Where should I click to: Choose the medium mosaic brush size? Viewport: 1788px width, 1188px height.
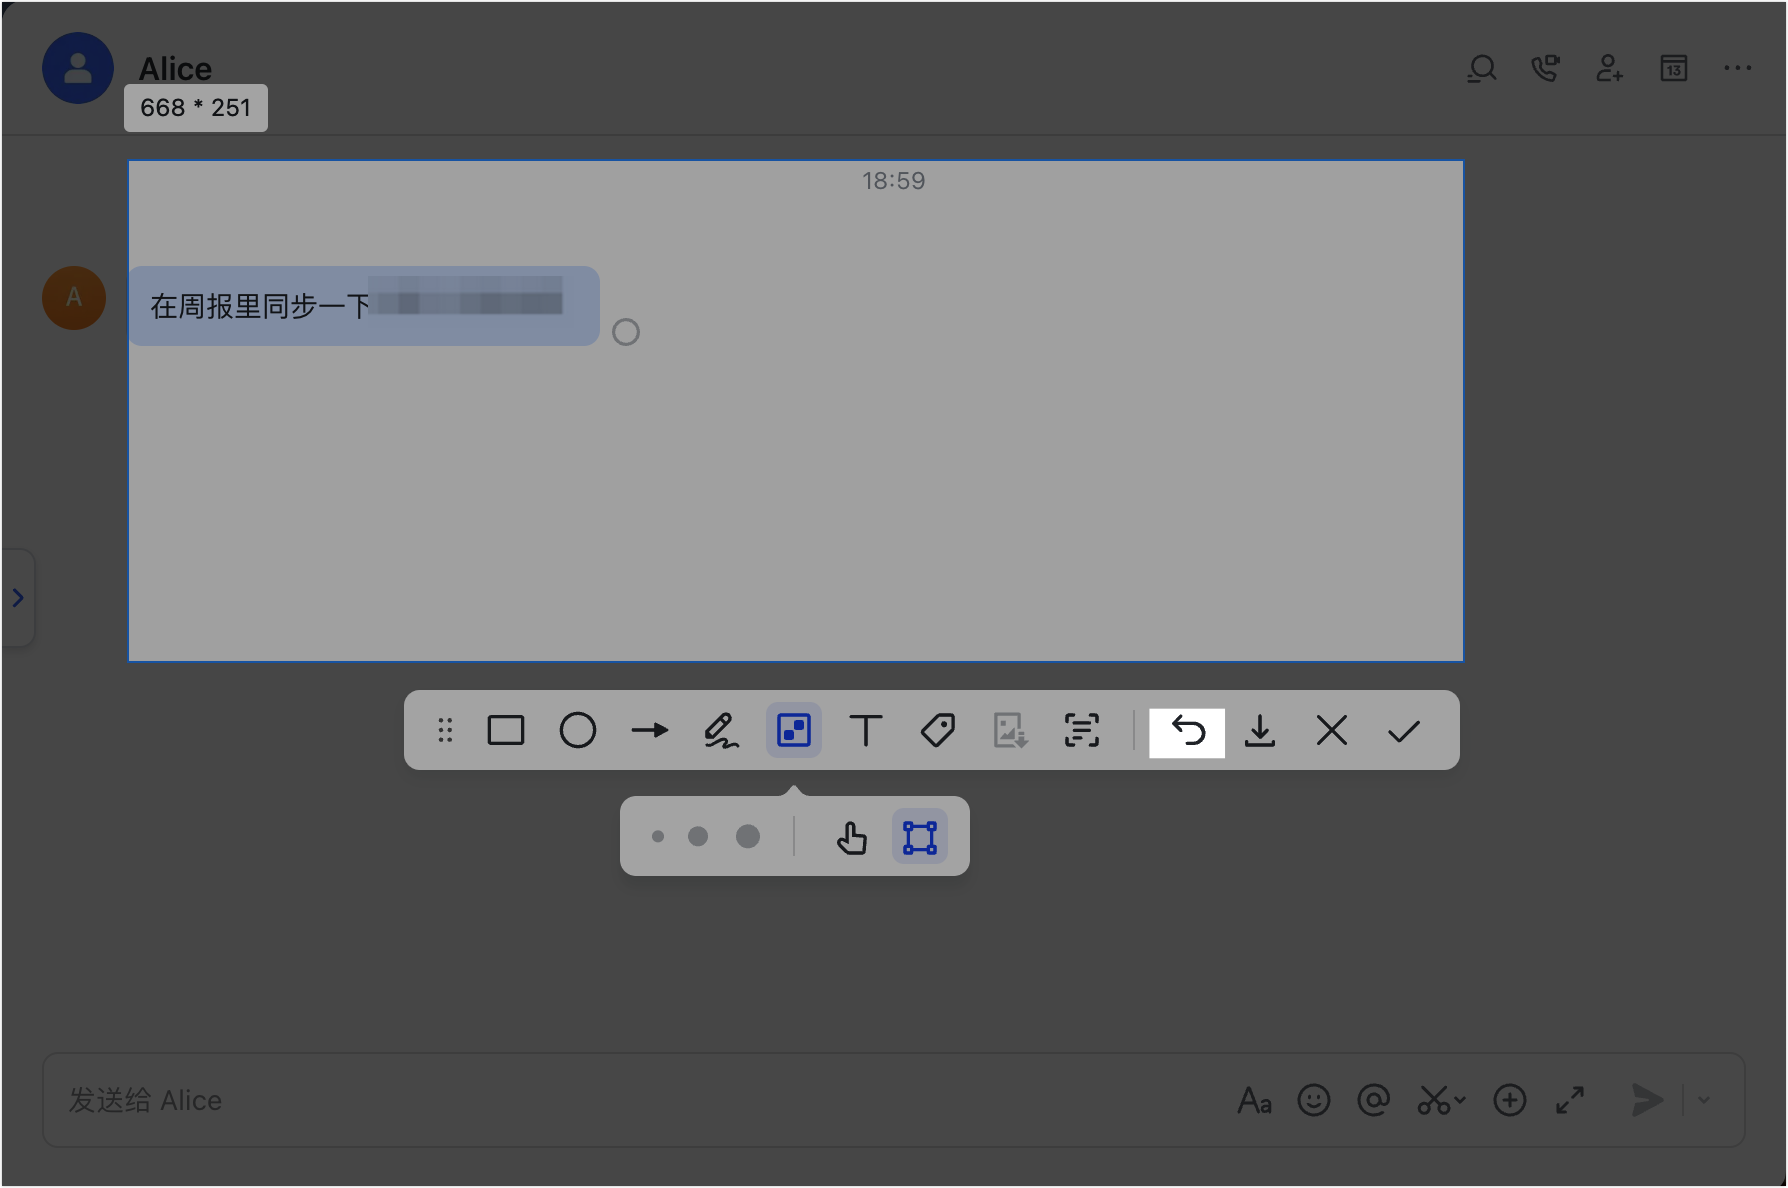pyautogui.click(x=698, y=837)
